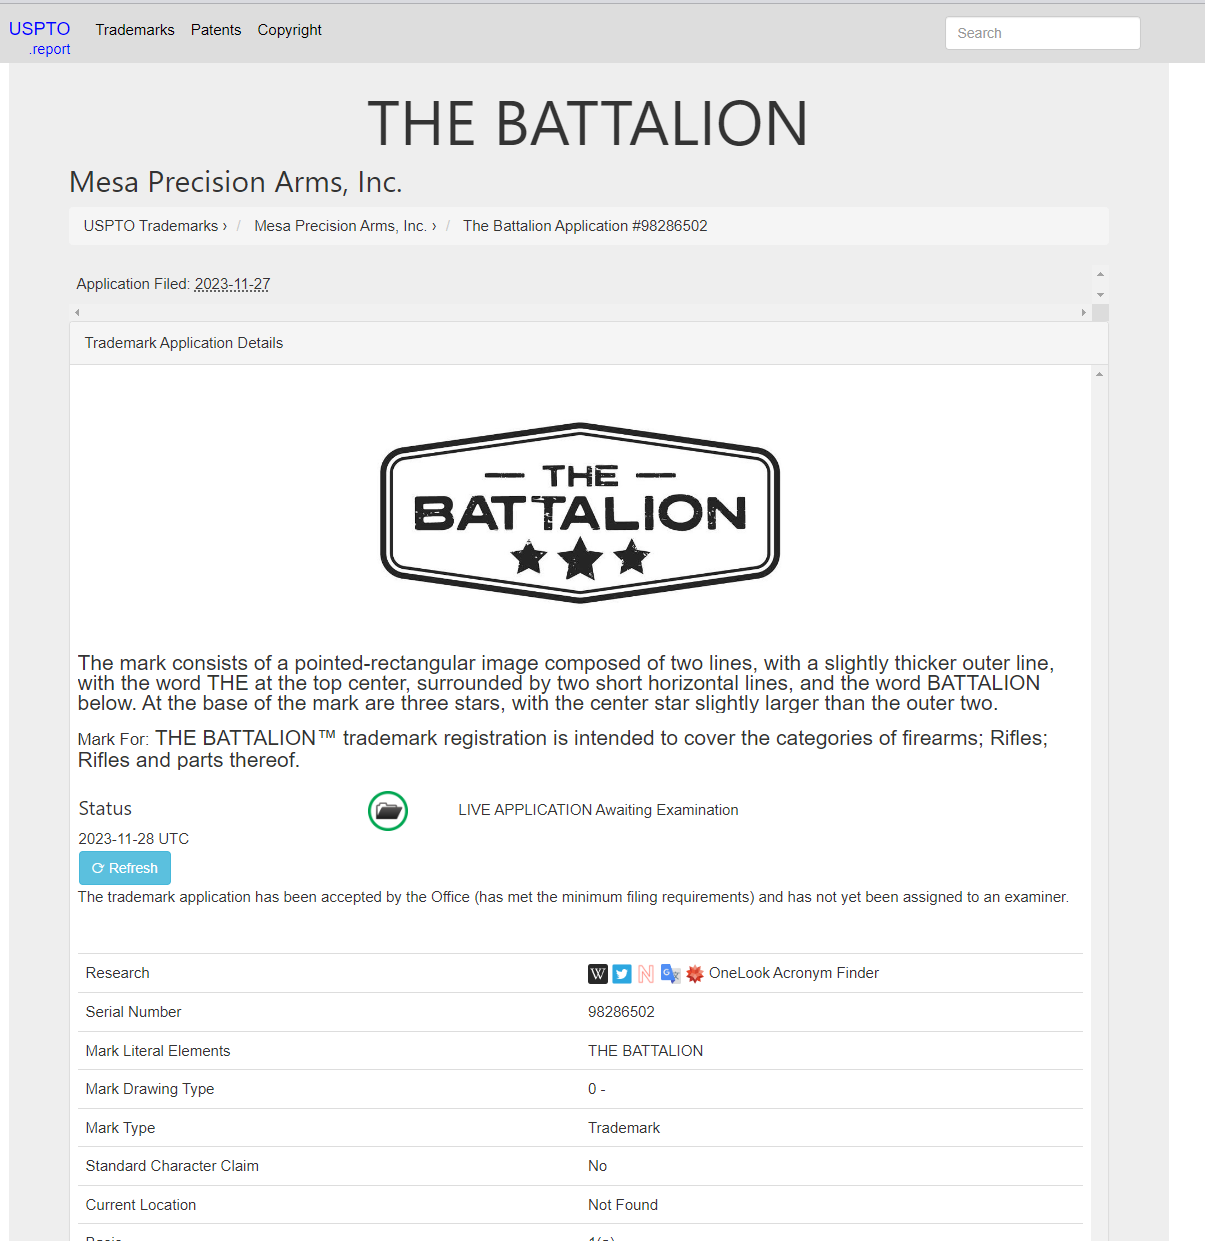Click the filing strip's scroll left arrow

point(77,313)
